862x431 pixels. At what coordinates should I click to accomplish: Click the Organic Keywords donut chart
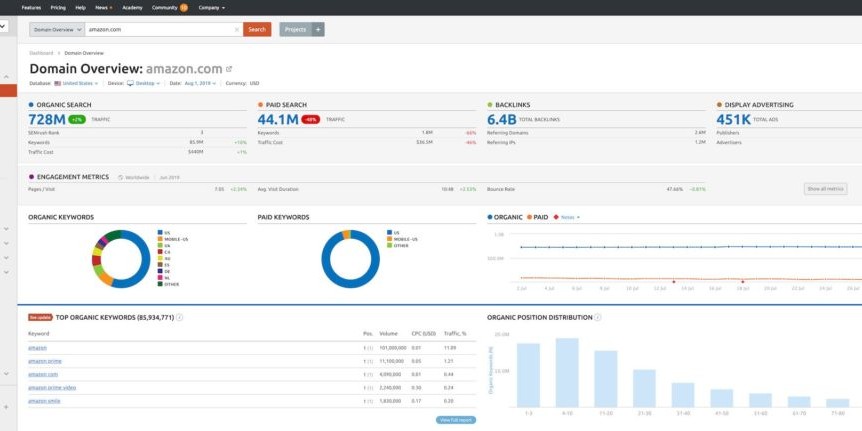click(121, 259)
